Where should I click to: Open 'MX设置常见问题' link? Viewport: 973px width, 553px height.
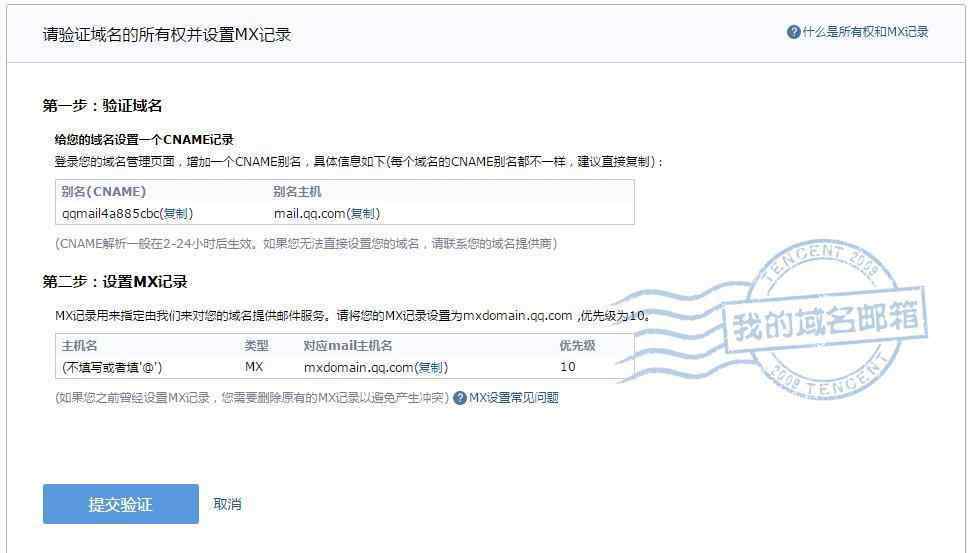[x=514, y=398]
